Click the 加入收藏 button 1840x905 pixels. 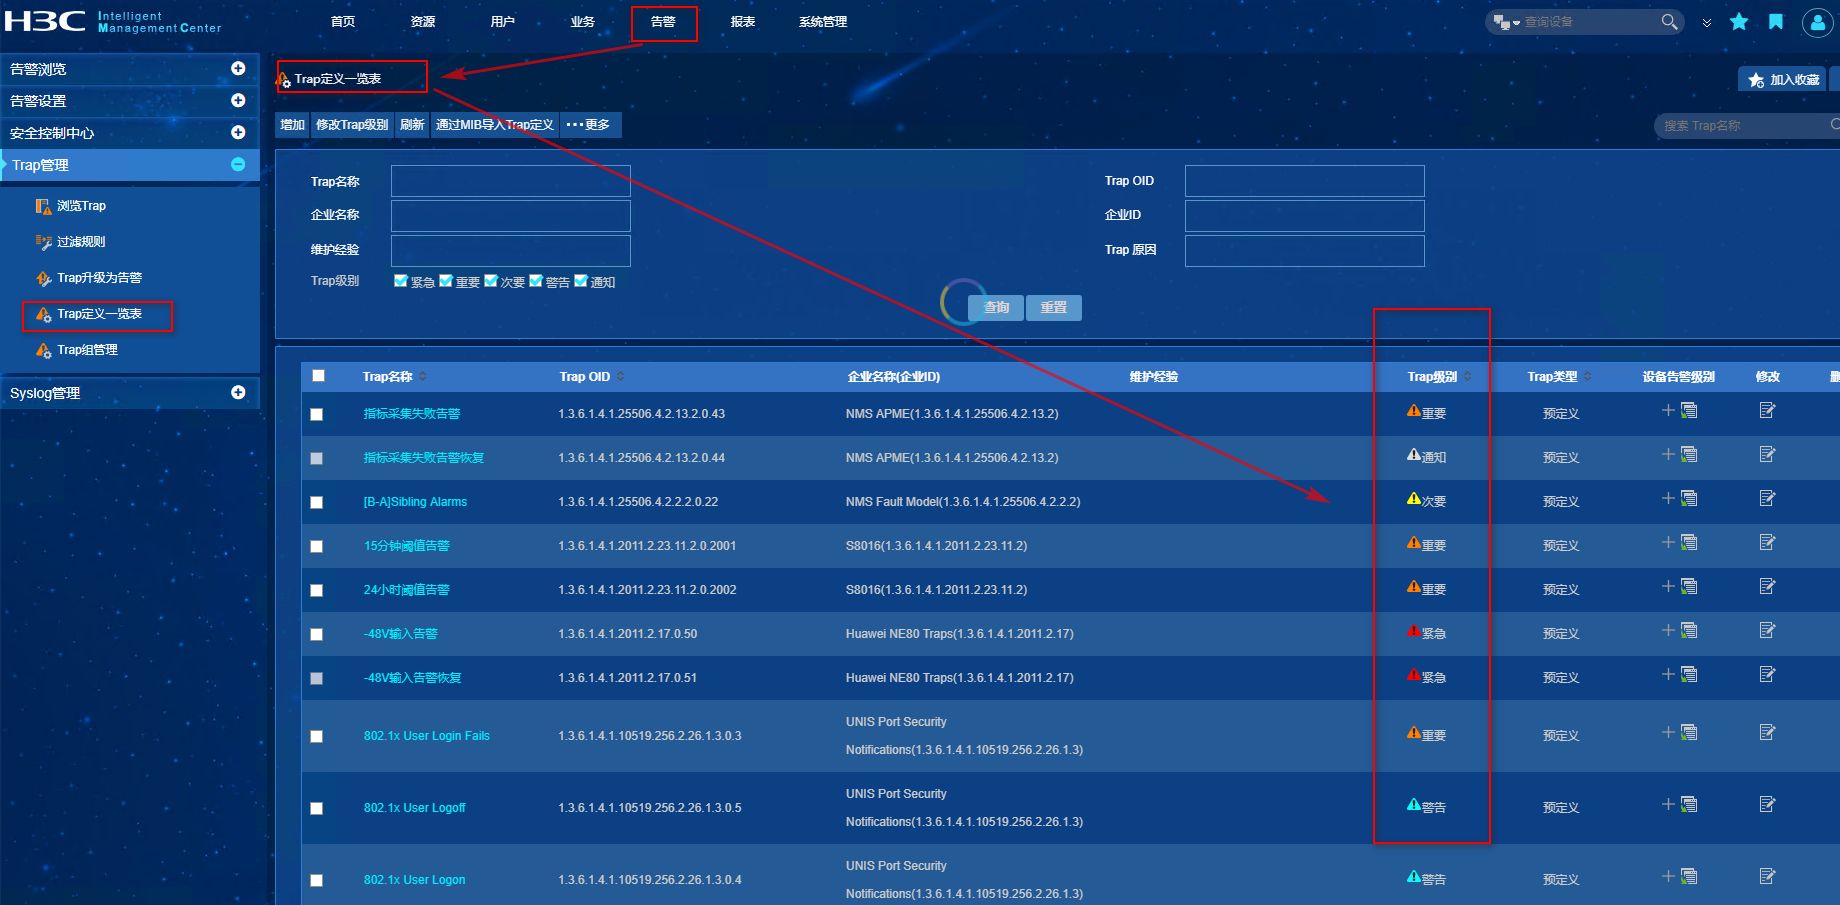[1783, 80]
